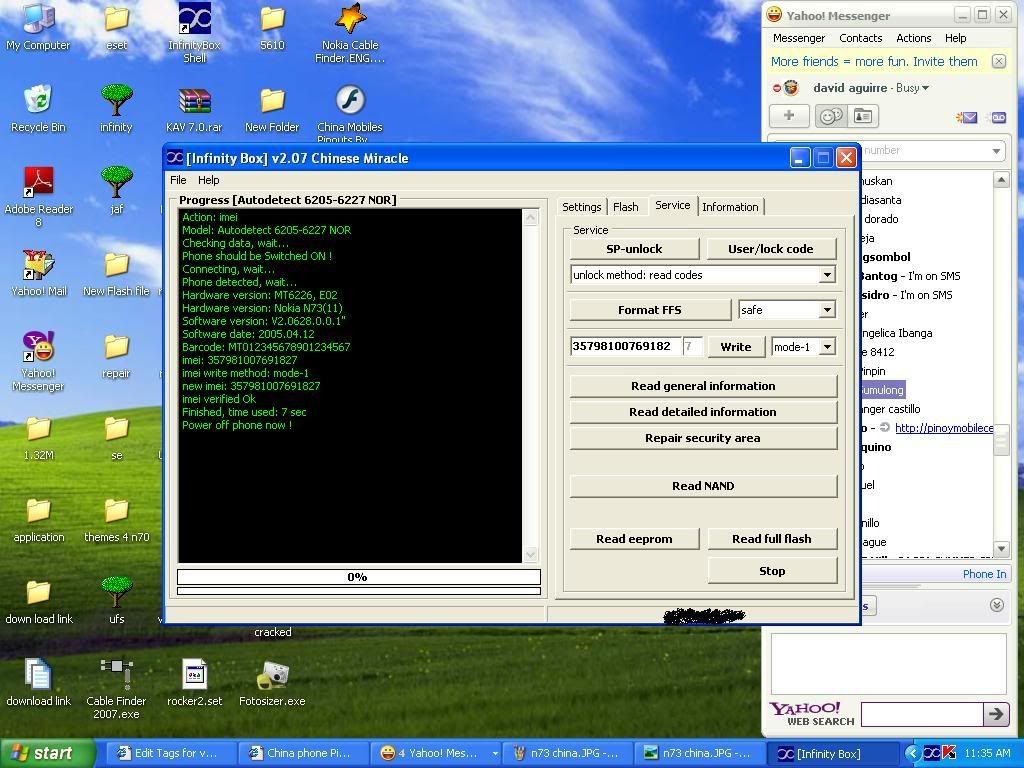Screen dimensions: 1024x768
Task: Open the Busy status dropdown in Yahoo Messenger
Action: pyautogui.click(x=912, y=88)
